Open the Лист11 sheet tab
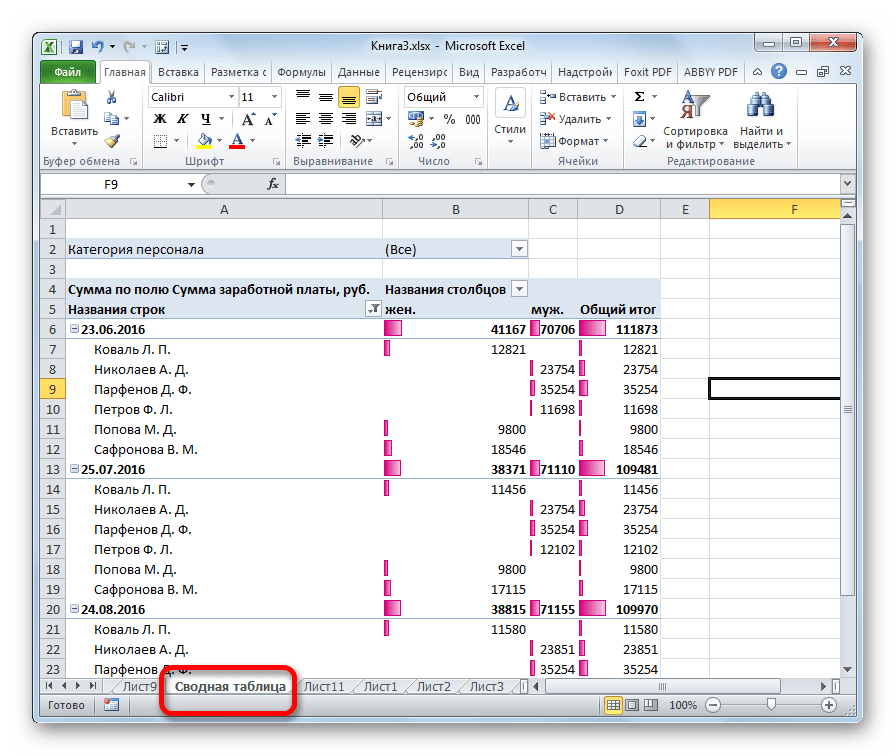This screenshot has height=756, width=896. (x=324, y=687)
